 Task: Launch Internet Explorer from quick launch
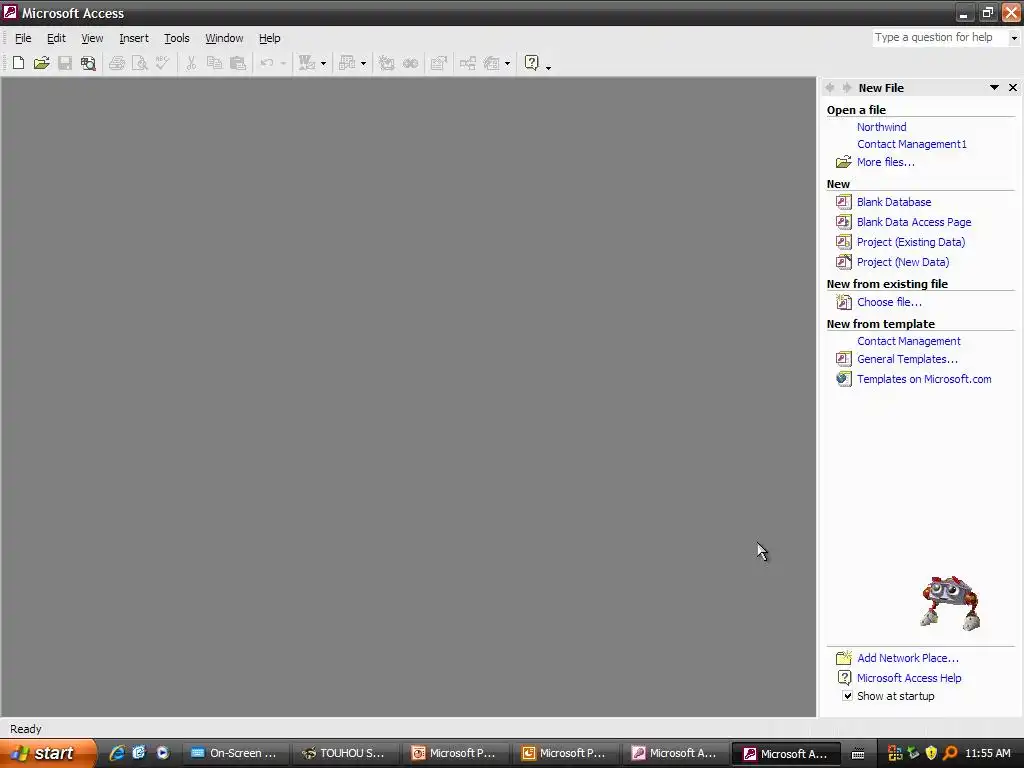coord(117,753)
